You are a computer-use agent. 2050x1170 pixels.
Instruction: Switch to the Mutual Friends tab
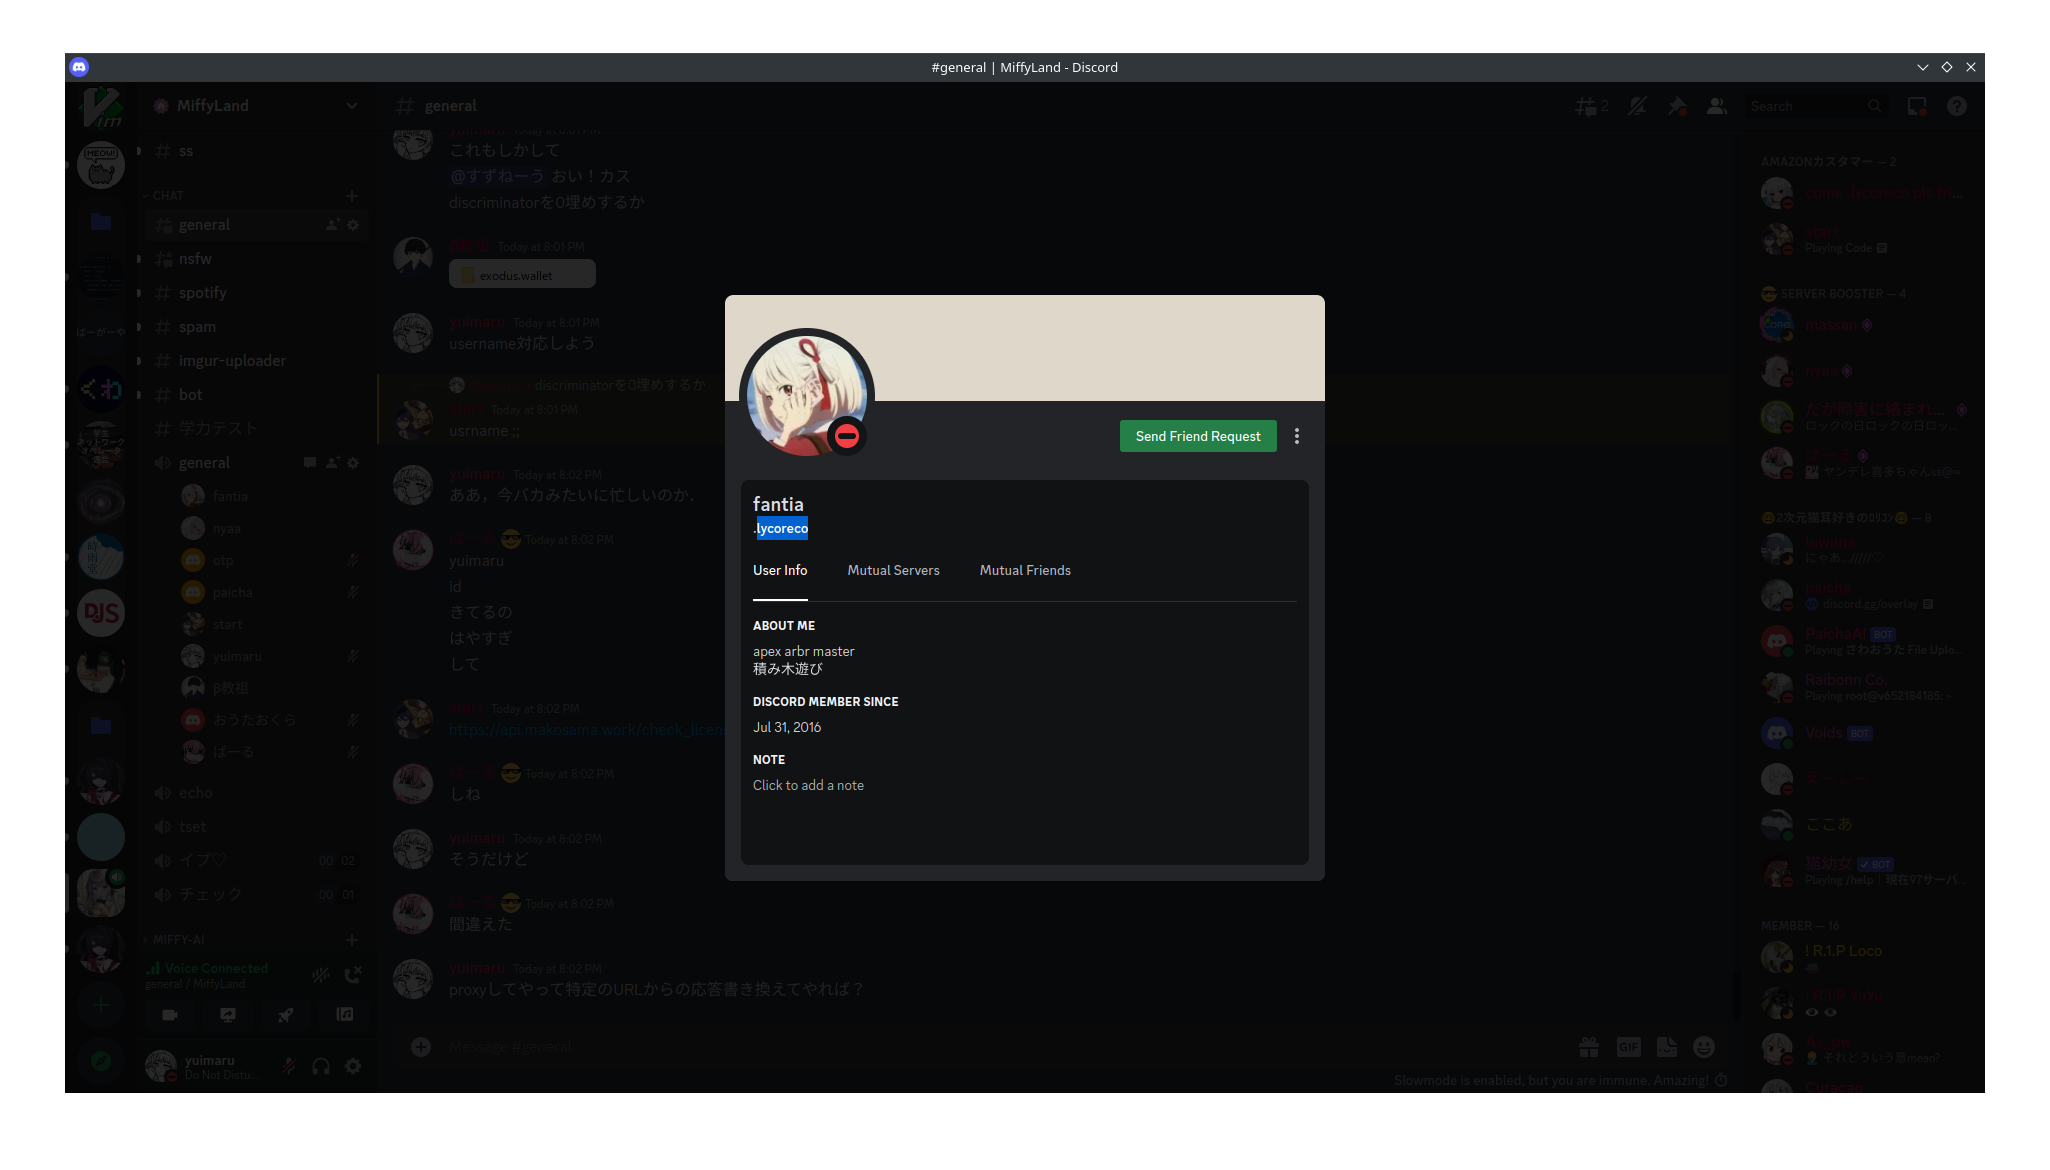[x=1025, y=570]
